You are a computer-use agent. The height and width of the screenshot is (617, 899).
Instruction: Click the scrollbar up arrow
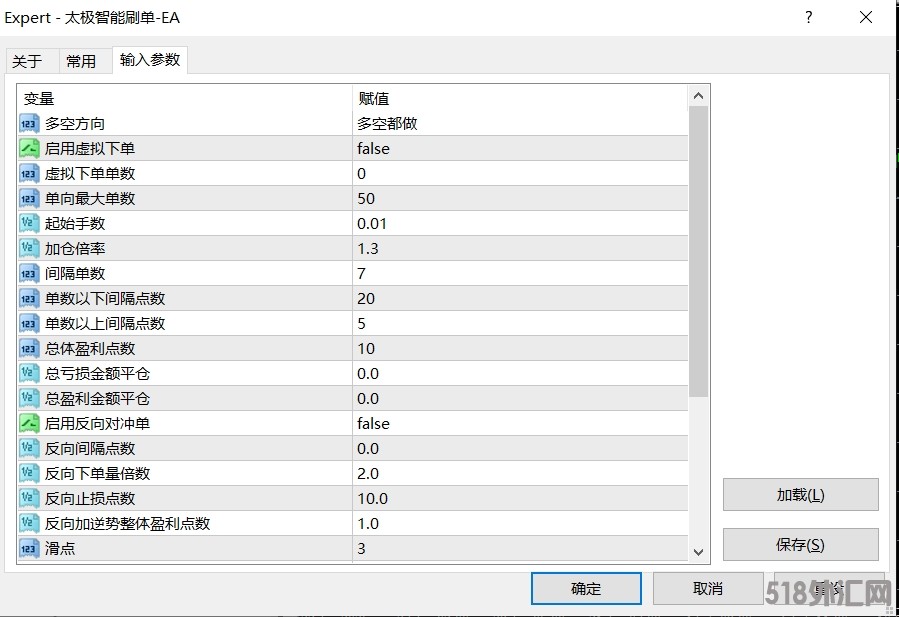coord(698,96)
